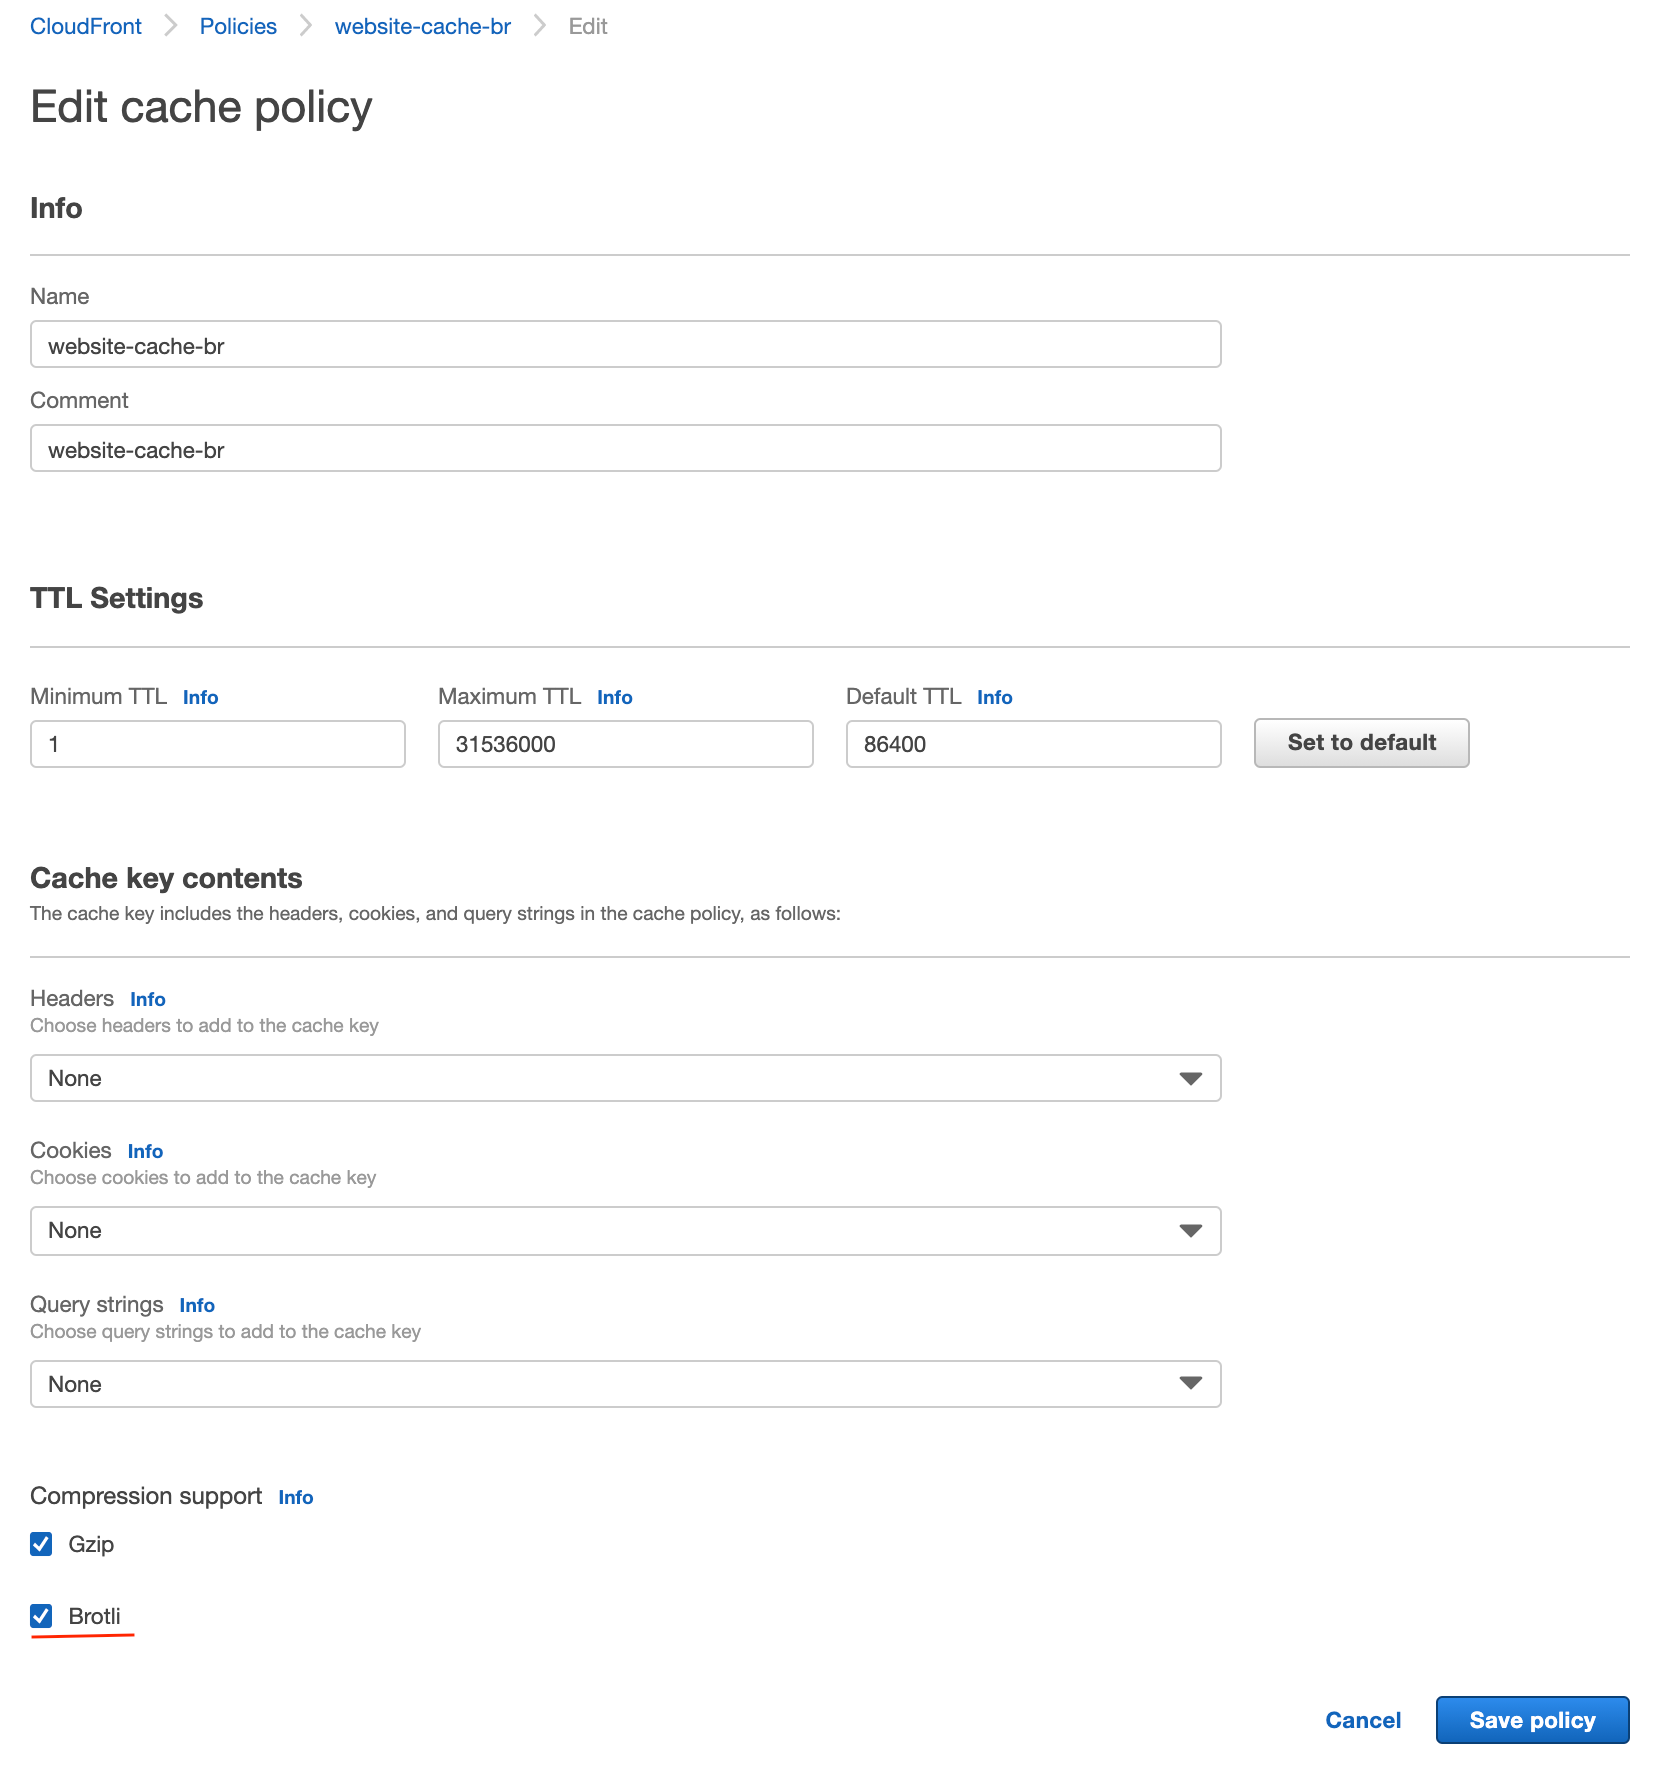Viewport: 1674px width, 1778px height.
Task: Select the Minimum TTL input box
Action: [217, 744]
